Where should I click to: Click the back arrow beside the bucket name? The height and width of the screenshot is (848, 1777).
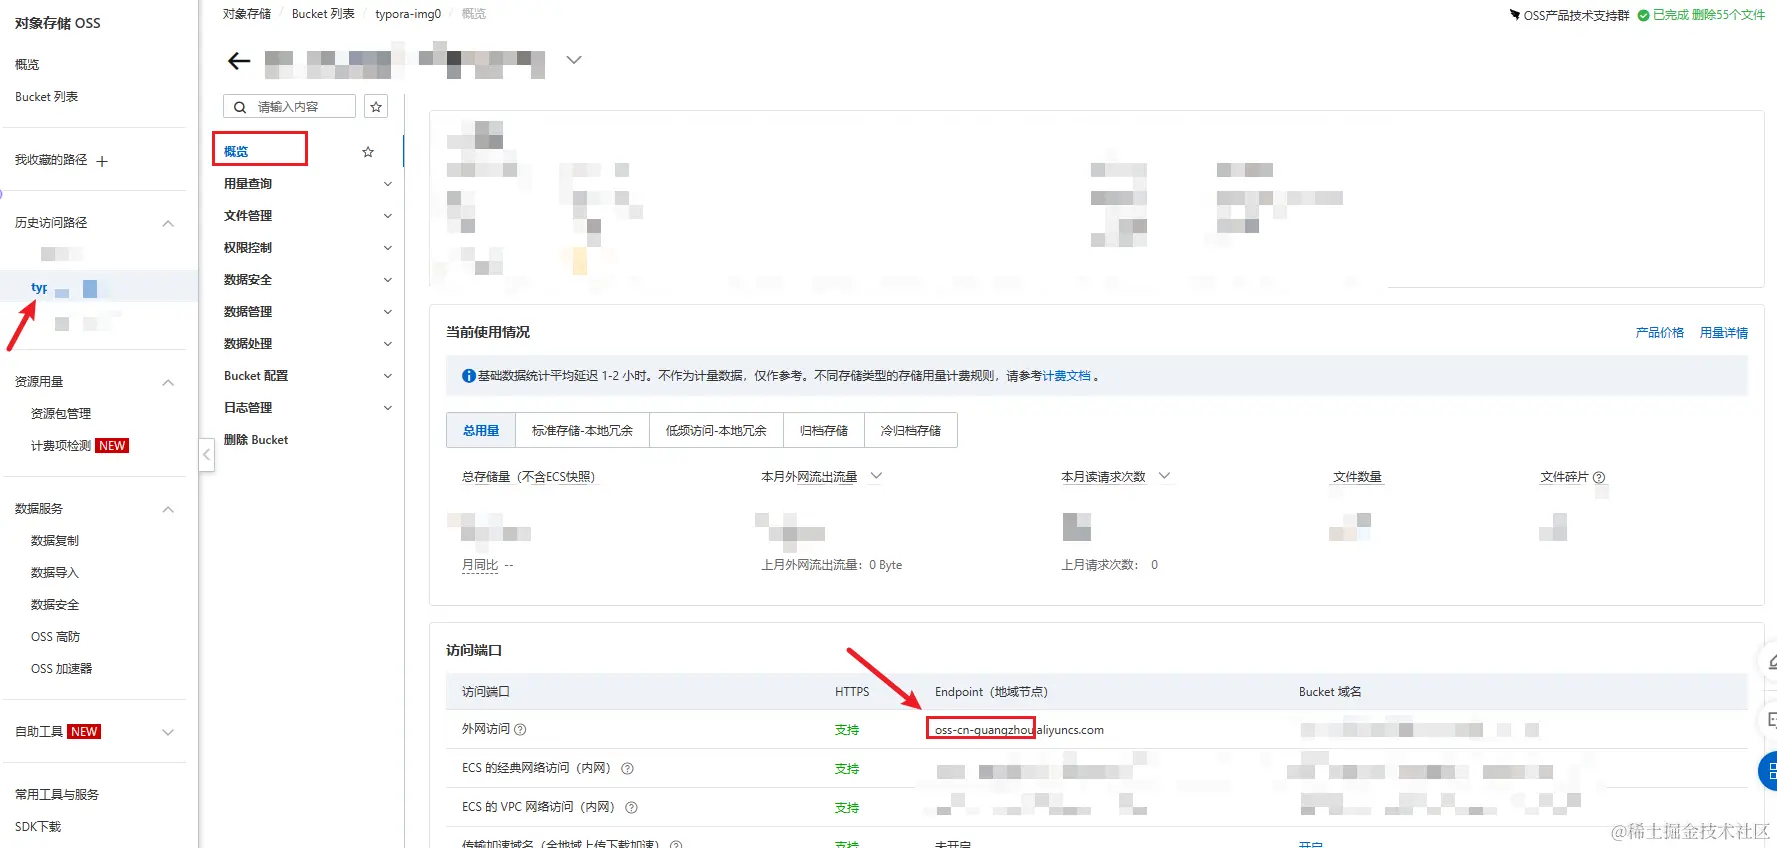pos(239,61)
